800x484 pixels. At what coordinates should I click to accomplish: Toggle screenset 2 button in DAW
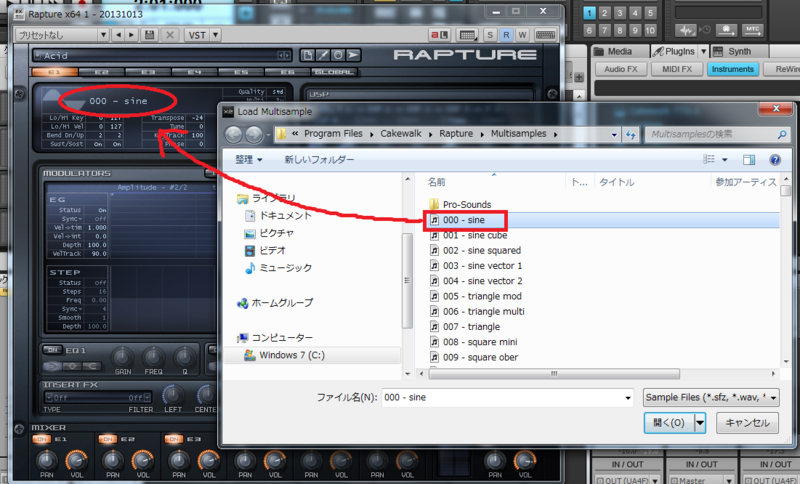[x=605, y=13]
